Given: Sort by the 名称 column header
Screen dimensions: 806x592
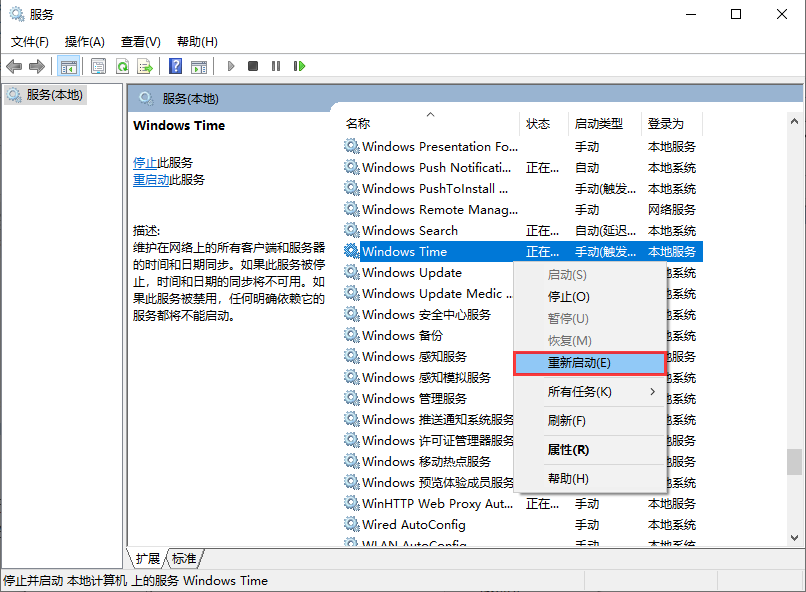Looking at the screenshot, I should pyautogui.click(x=431, y=124).
